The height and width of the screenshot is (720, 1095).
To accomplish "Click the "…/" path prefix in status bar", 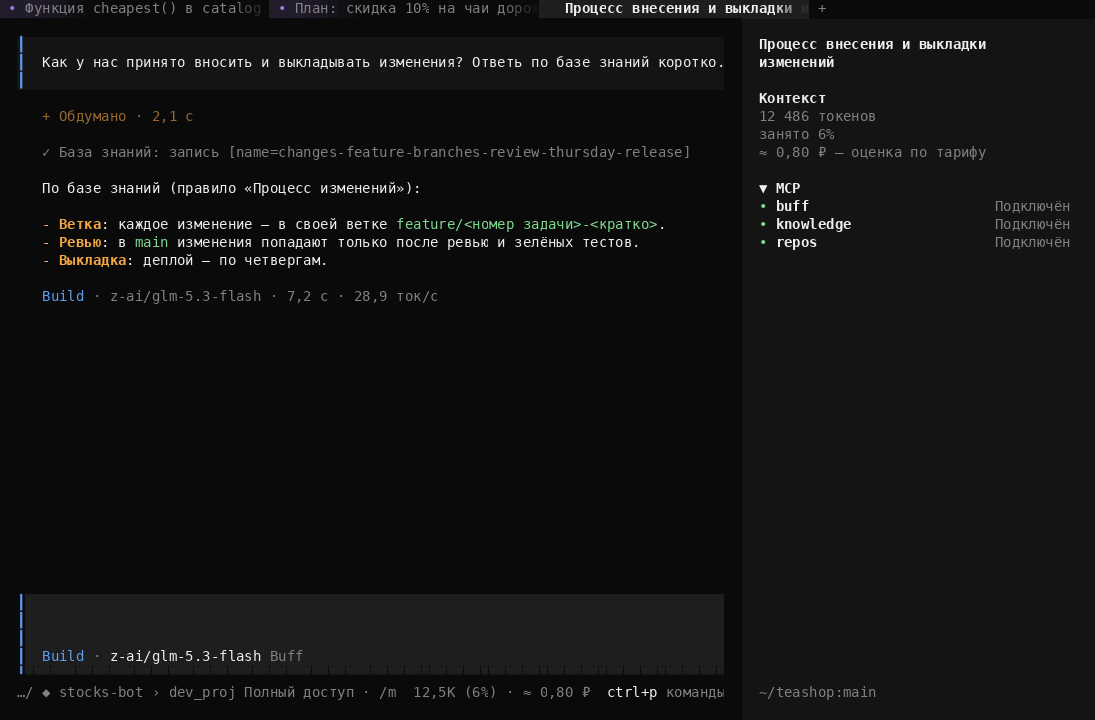I will [x=25, y=693].
